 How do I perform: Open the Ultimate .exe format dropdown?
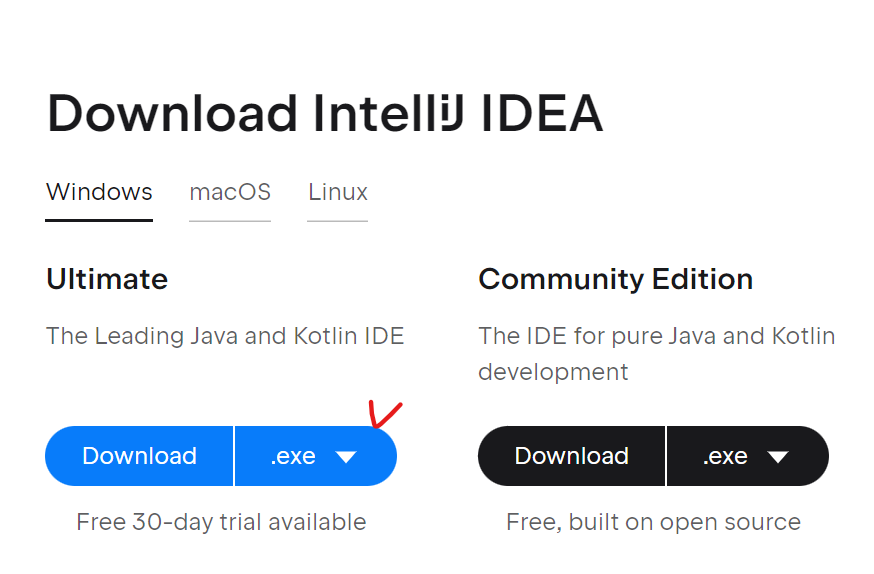[315, 456]
